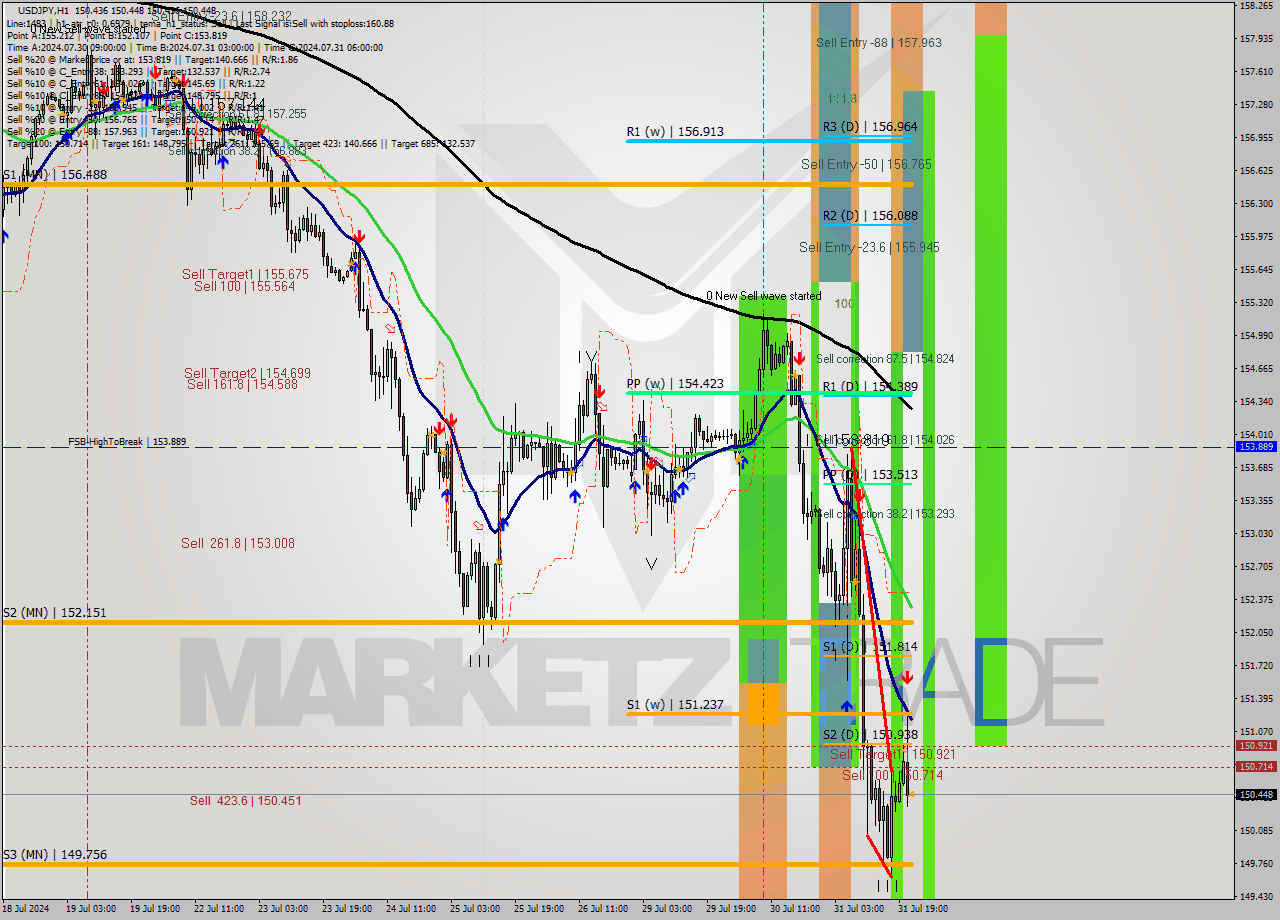
Task: Select the 31 Jul 19:00 time label
Action: tap(923, 909)
